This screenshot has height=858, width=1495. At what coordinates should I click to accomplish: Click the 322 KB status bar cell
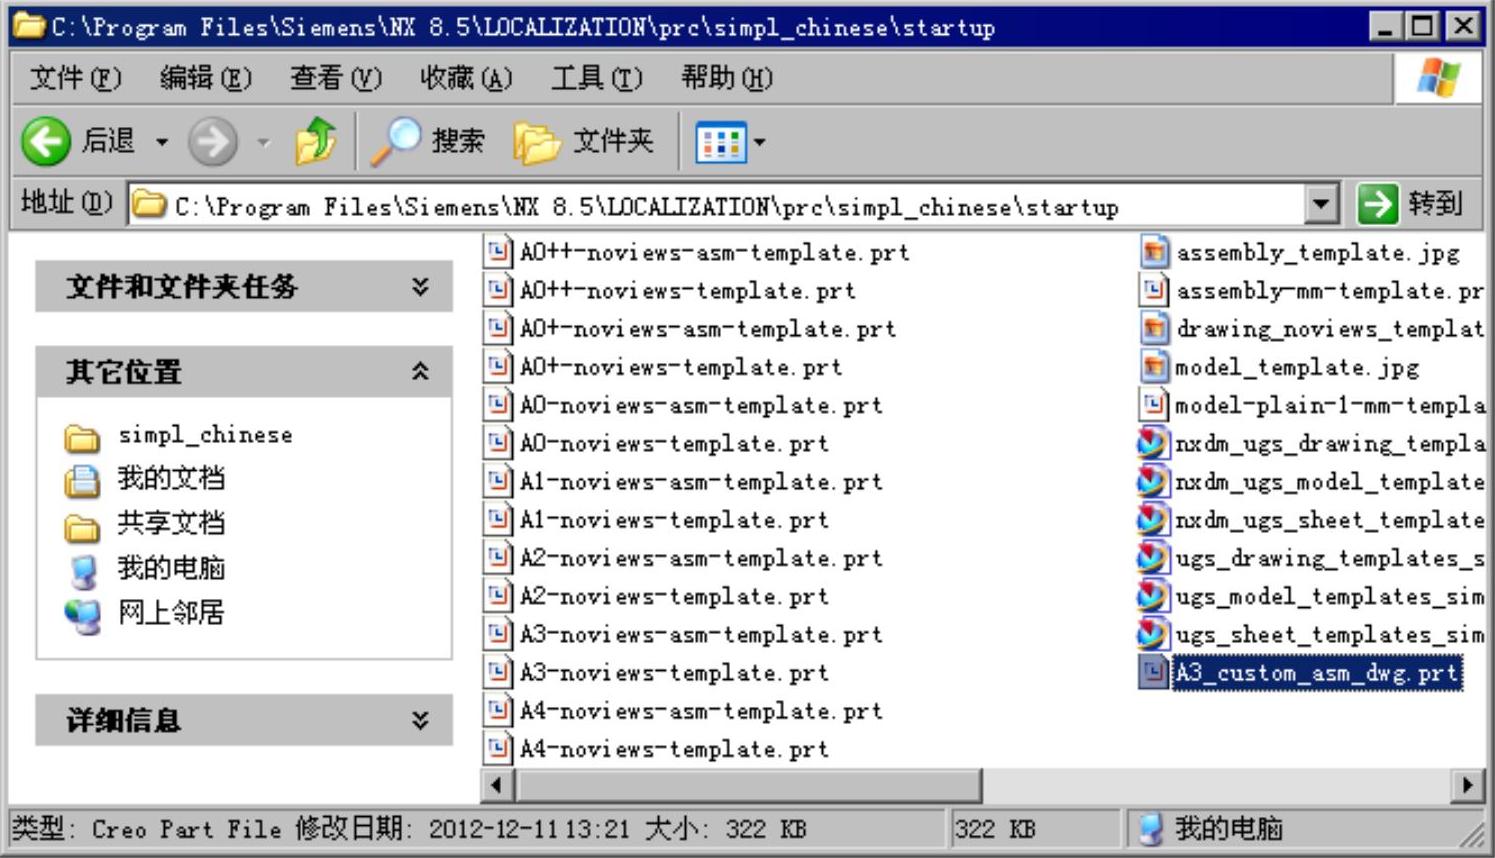(1038, 829)
